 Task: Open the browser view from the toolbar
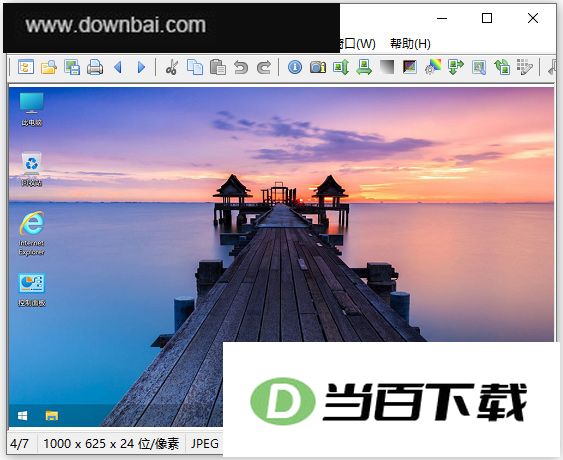pos(26,67)
